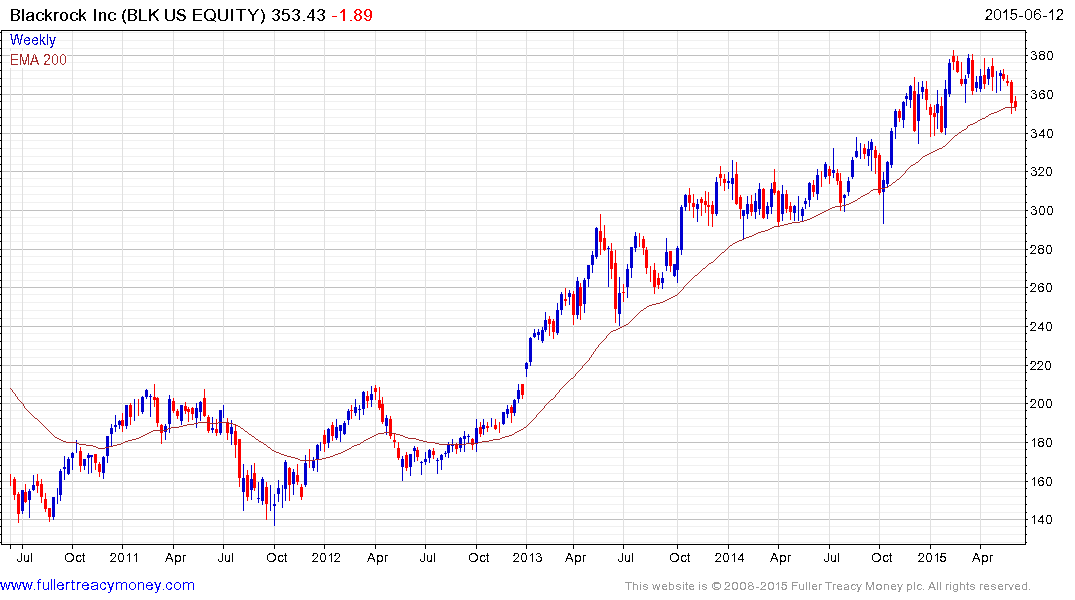Viewport: 1075px width, 600px height.
Task: Click the 2015 time axis label
Action: [x=931, y=557]
